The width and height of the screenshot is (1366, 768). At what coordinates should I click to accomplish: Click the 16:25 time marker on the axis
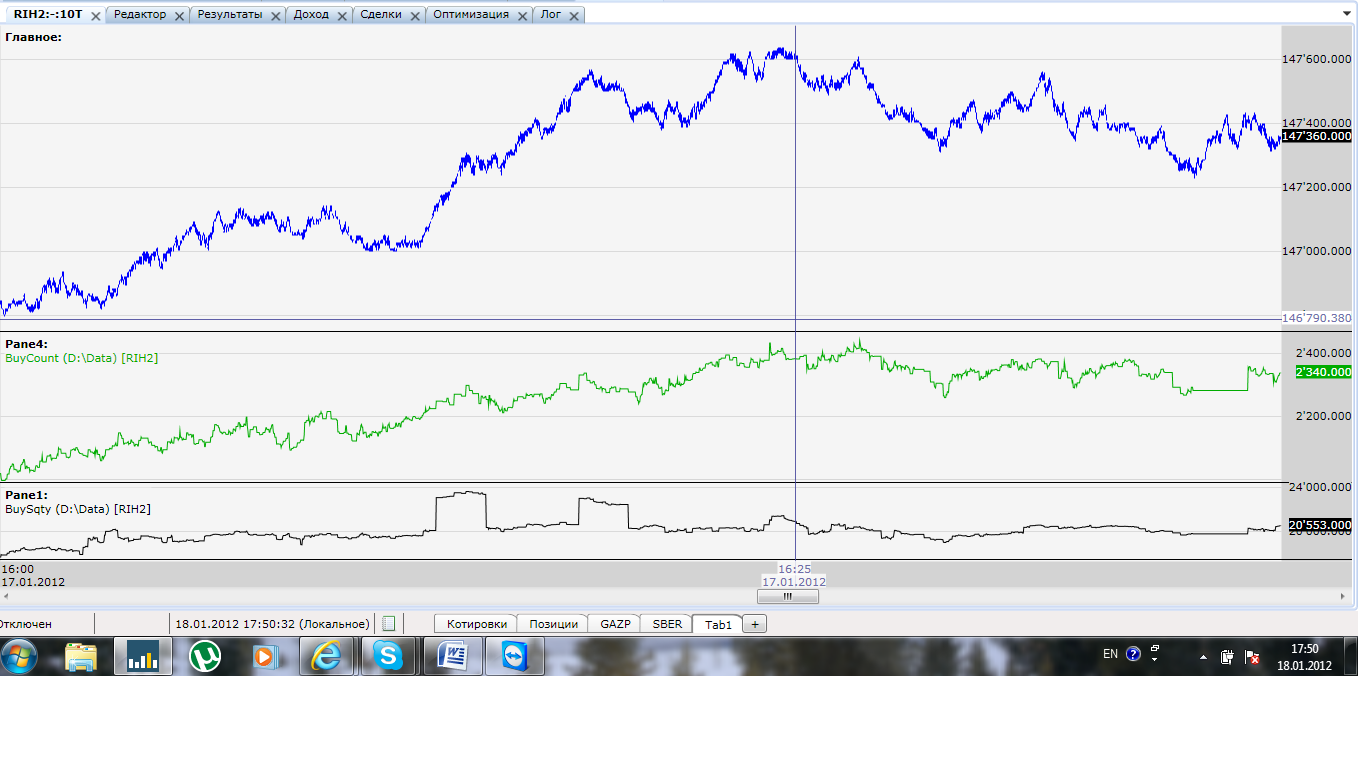coord(794,568)
